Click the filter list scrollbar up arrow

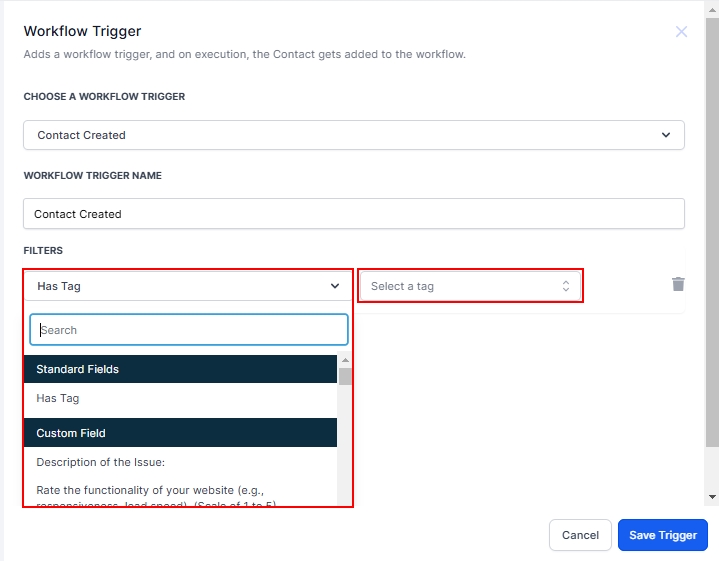tap(345, 360)
